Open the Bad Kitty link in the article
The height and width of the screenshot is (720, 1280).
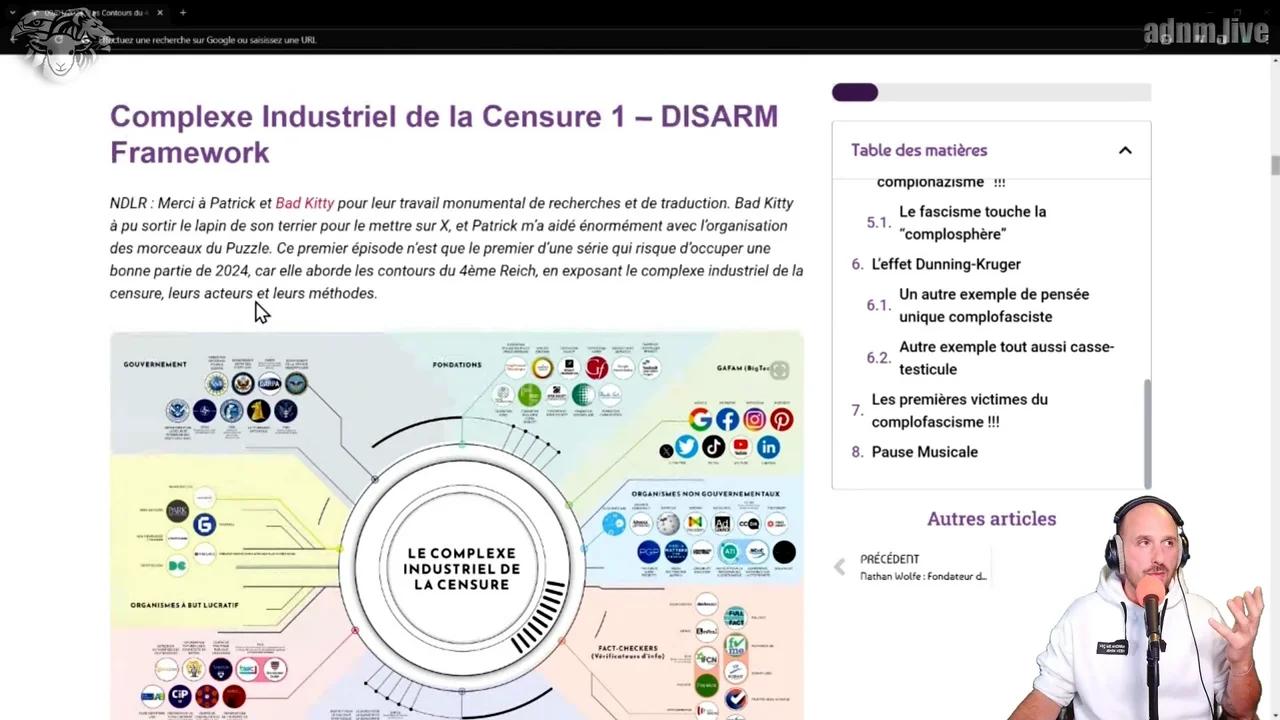[305, 203]
